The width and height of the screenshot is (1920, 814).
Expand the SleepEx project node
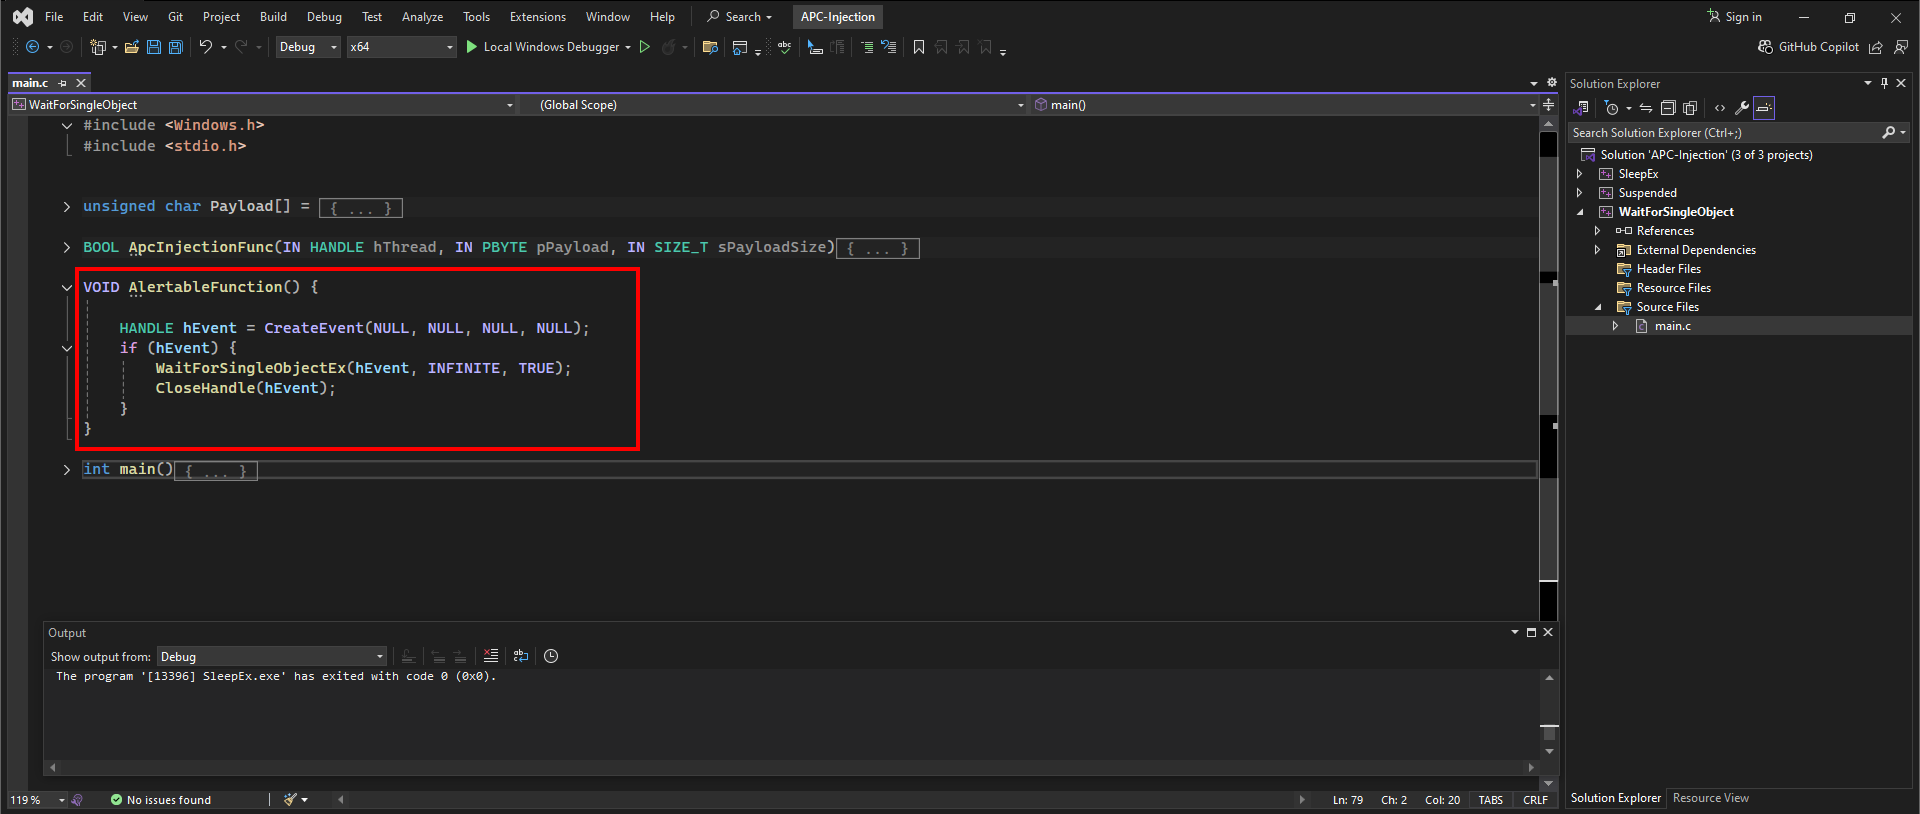coord(1580,174)
